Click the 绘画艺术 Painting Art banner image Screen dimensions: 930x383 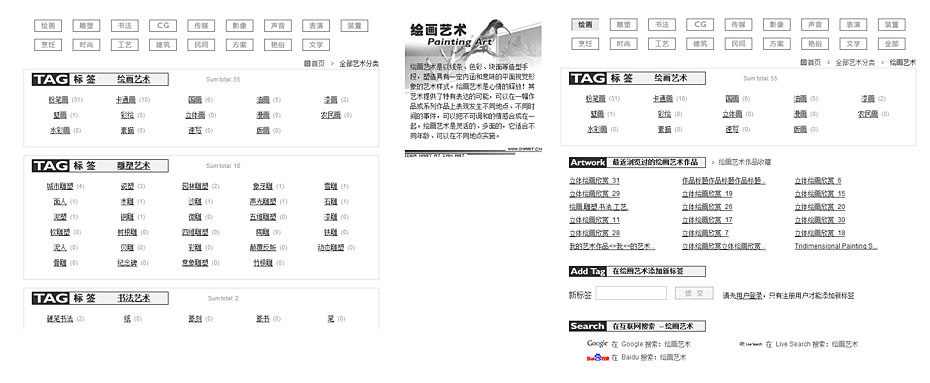473,88
